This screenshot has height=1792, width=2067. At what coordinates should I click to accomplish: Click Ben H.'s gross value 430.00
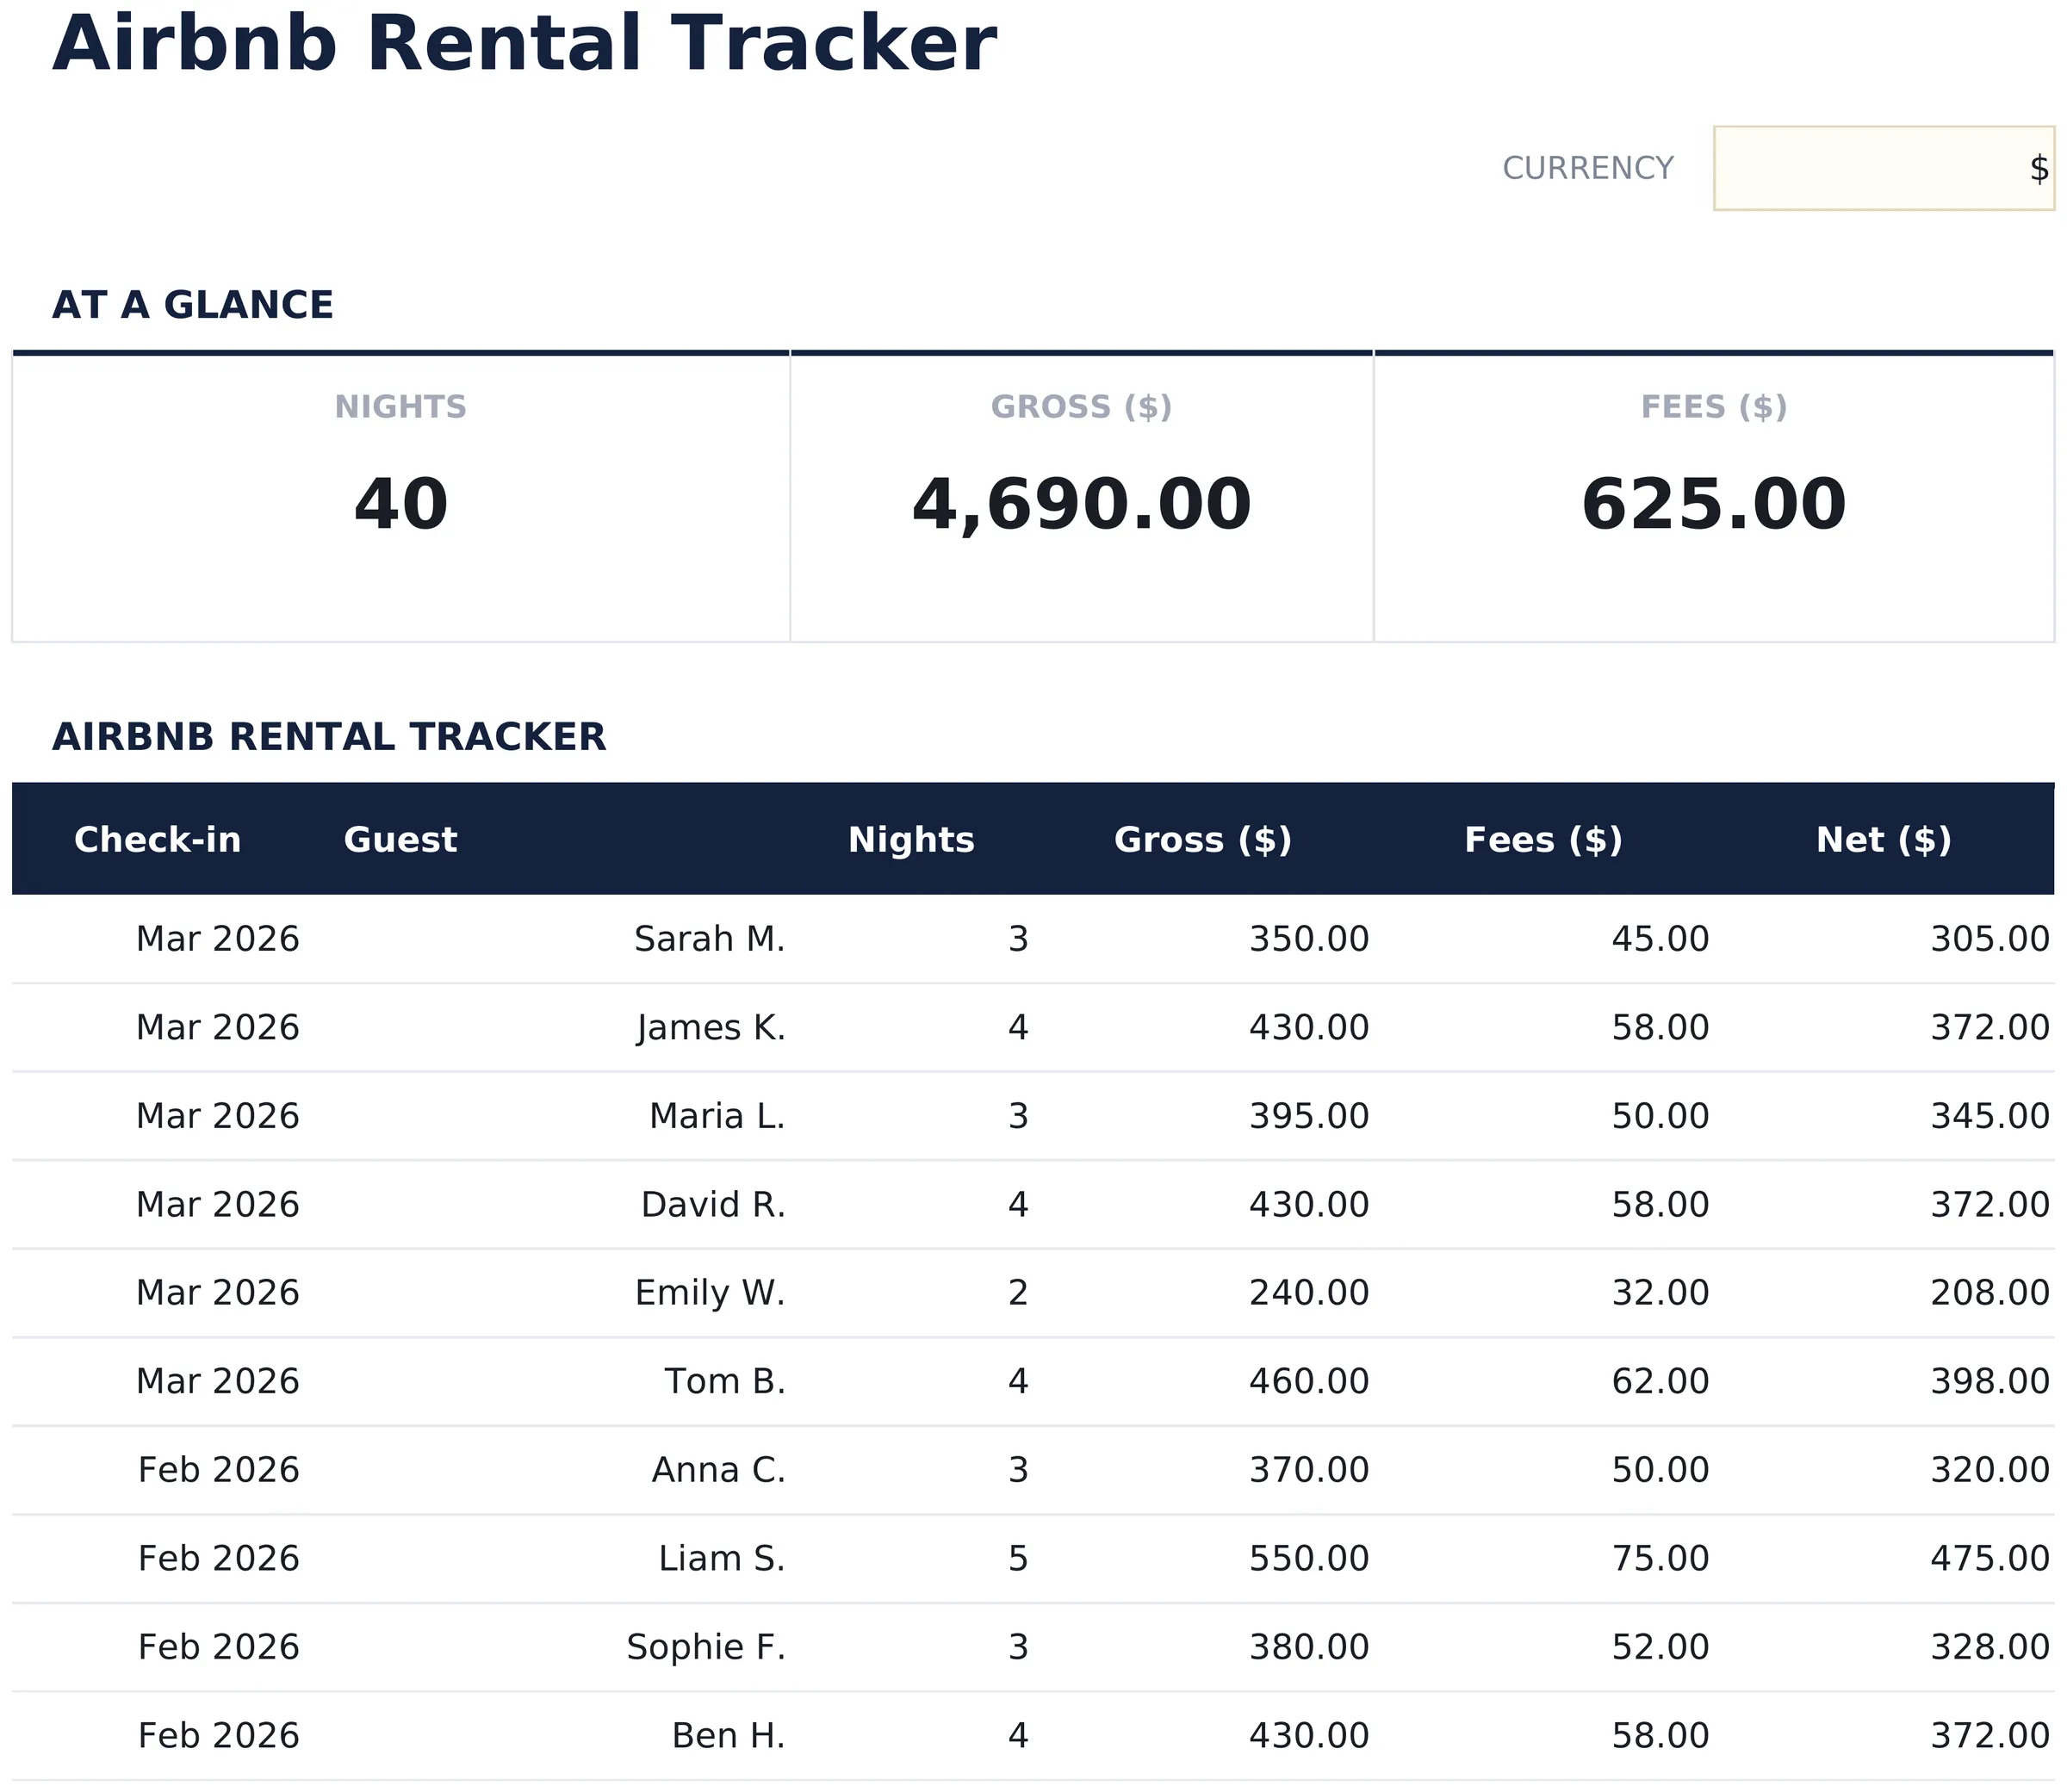point(1309,1736)
